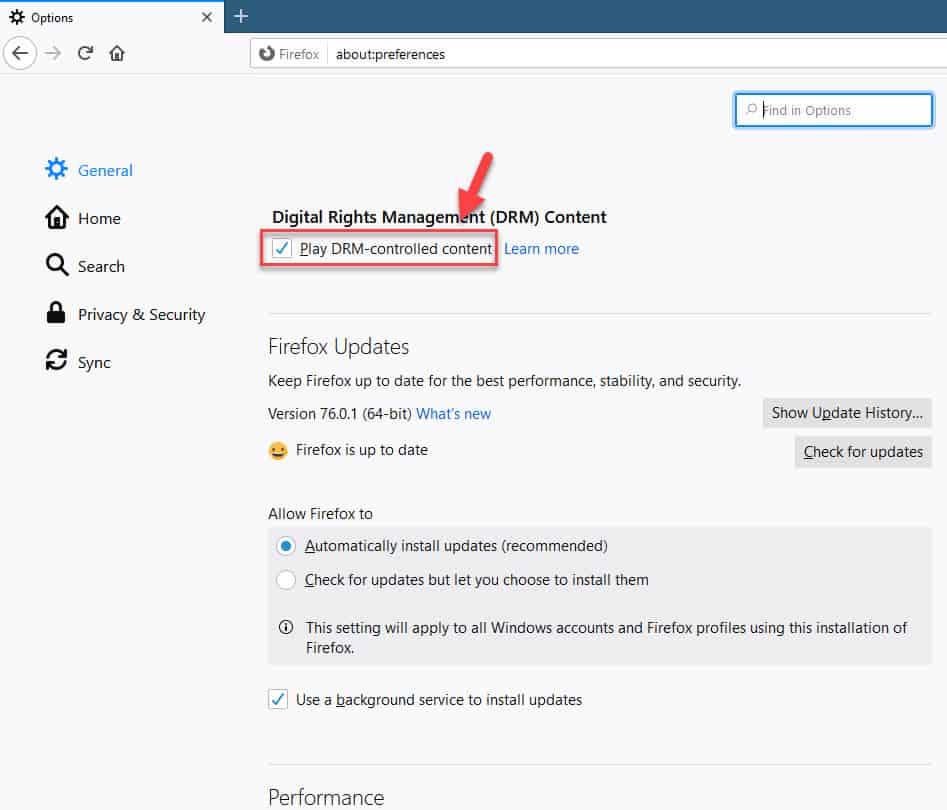Open the Sync settings category
The height and width of the screenshot is (810, 947).
point(78,362)
